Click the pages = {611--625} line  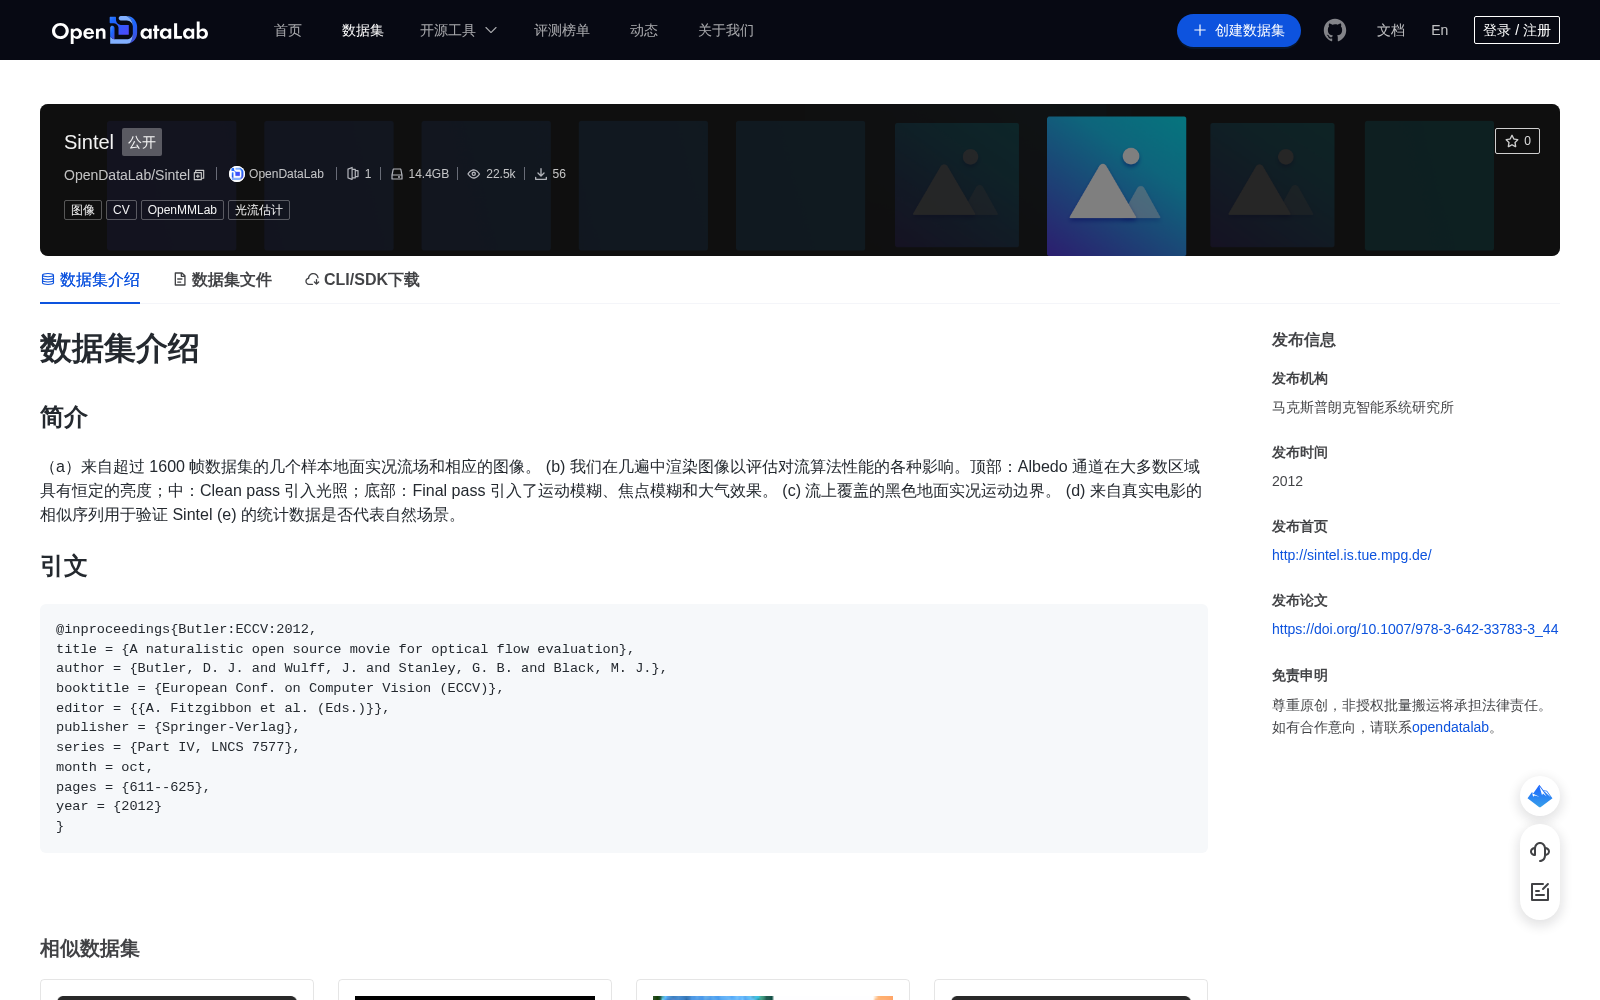tap(133, 787)
